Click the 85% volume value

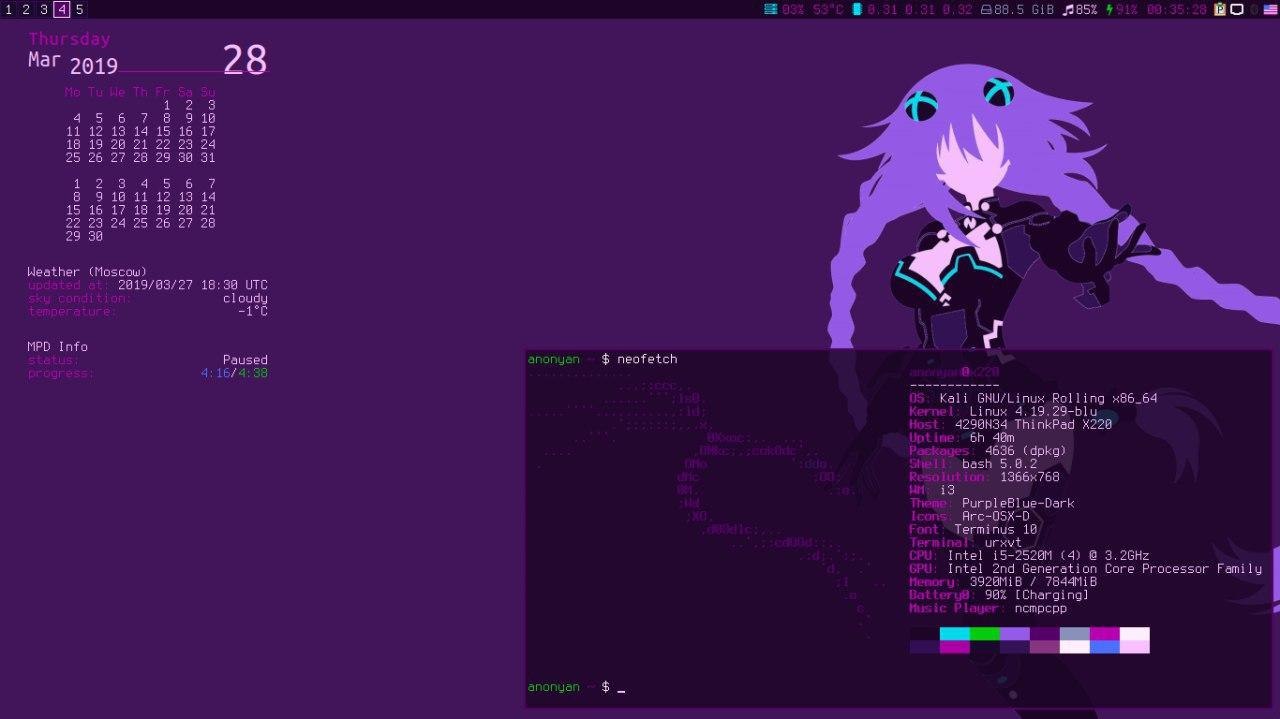click(x=1086, y=9)
